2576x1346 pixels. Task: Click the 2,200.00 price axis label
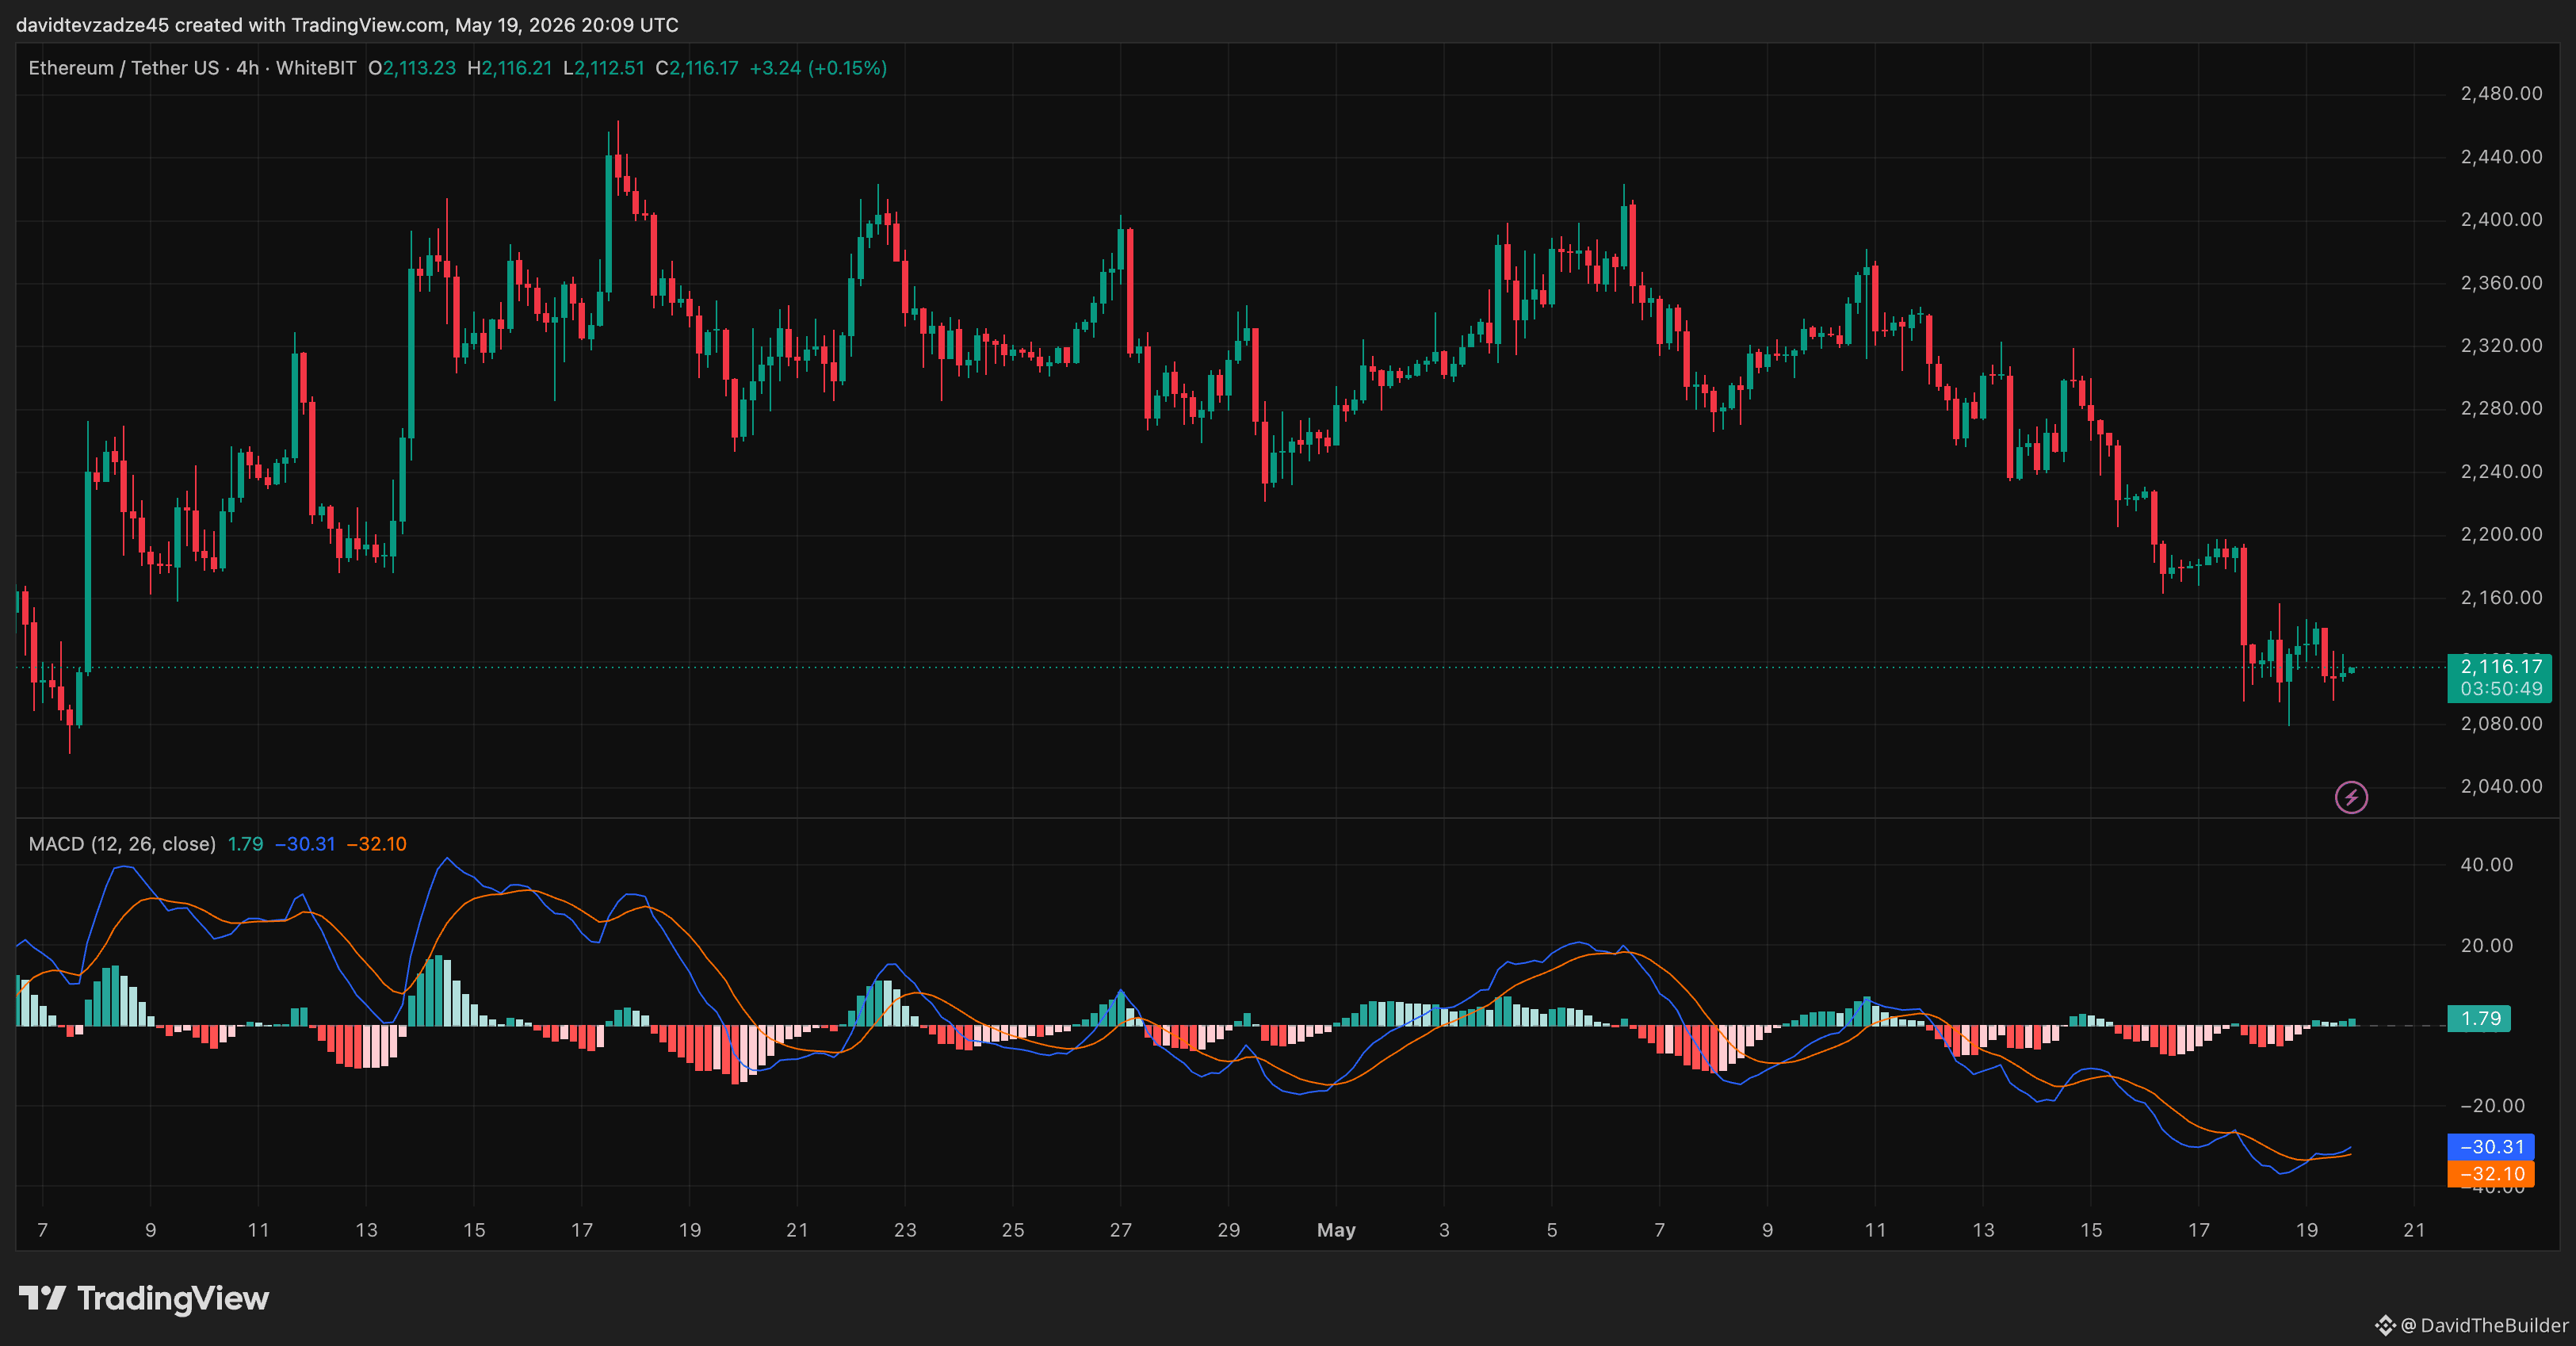coord(2501,534)
